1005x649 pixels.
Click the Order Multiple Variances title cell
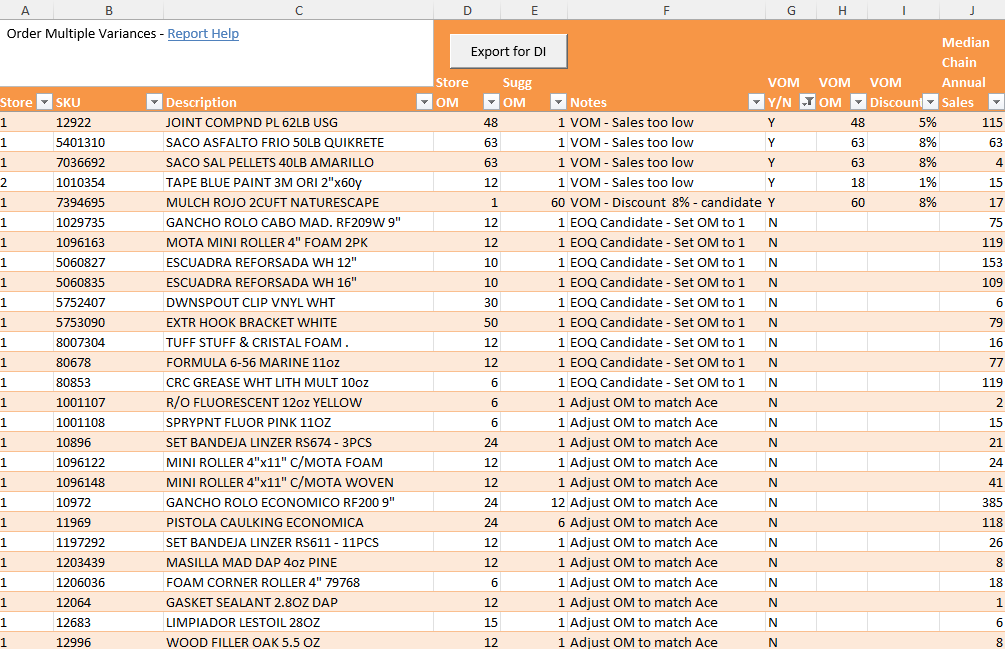pos(217,53)
